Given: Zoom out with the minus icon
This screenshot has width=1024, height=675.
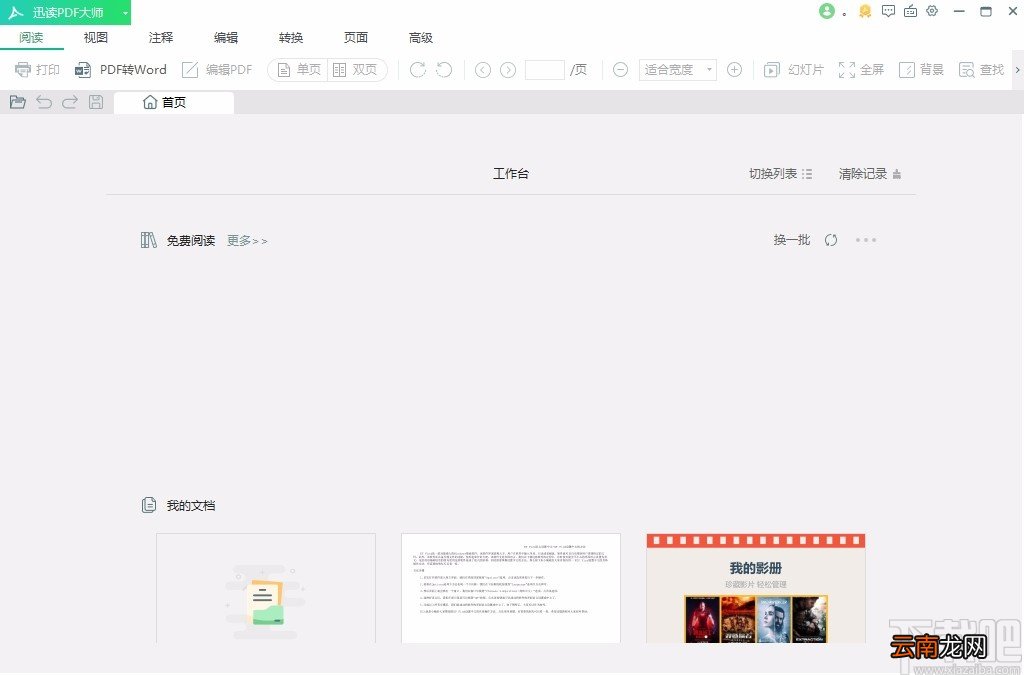Looking at the screenshot, I should coord(620,69).
